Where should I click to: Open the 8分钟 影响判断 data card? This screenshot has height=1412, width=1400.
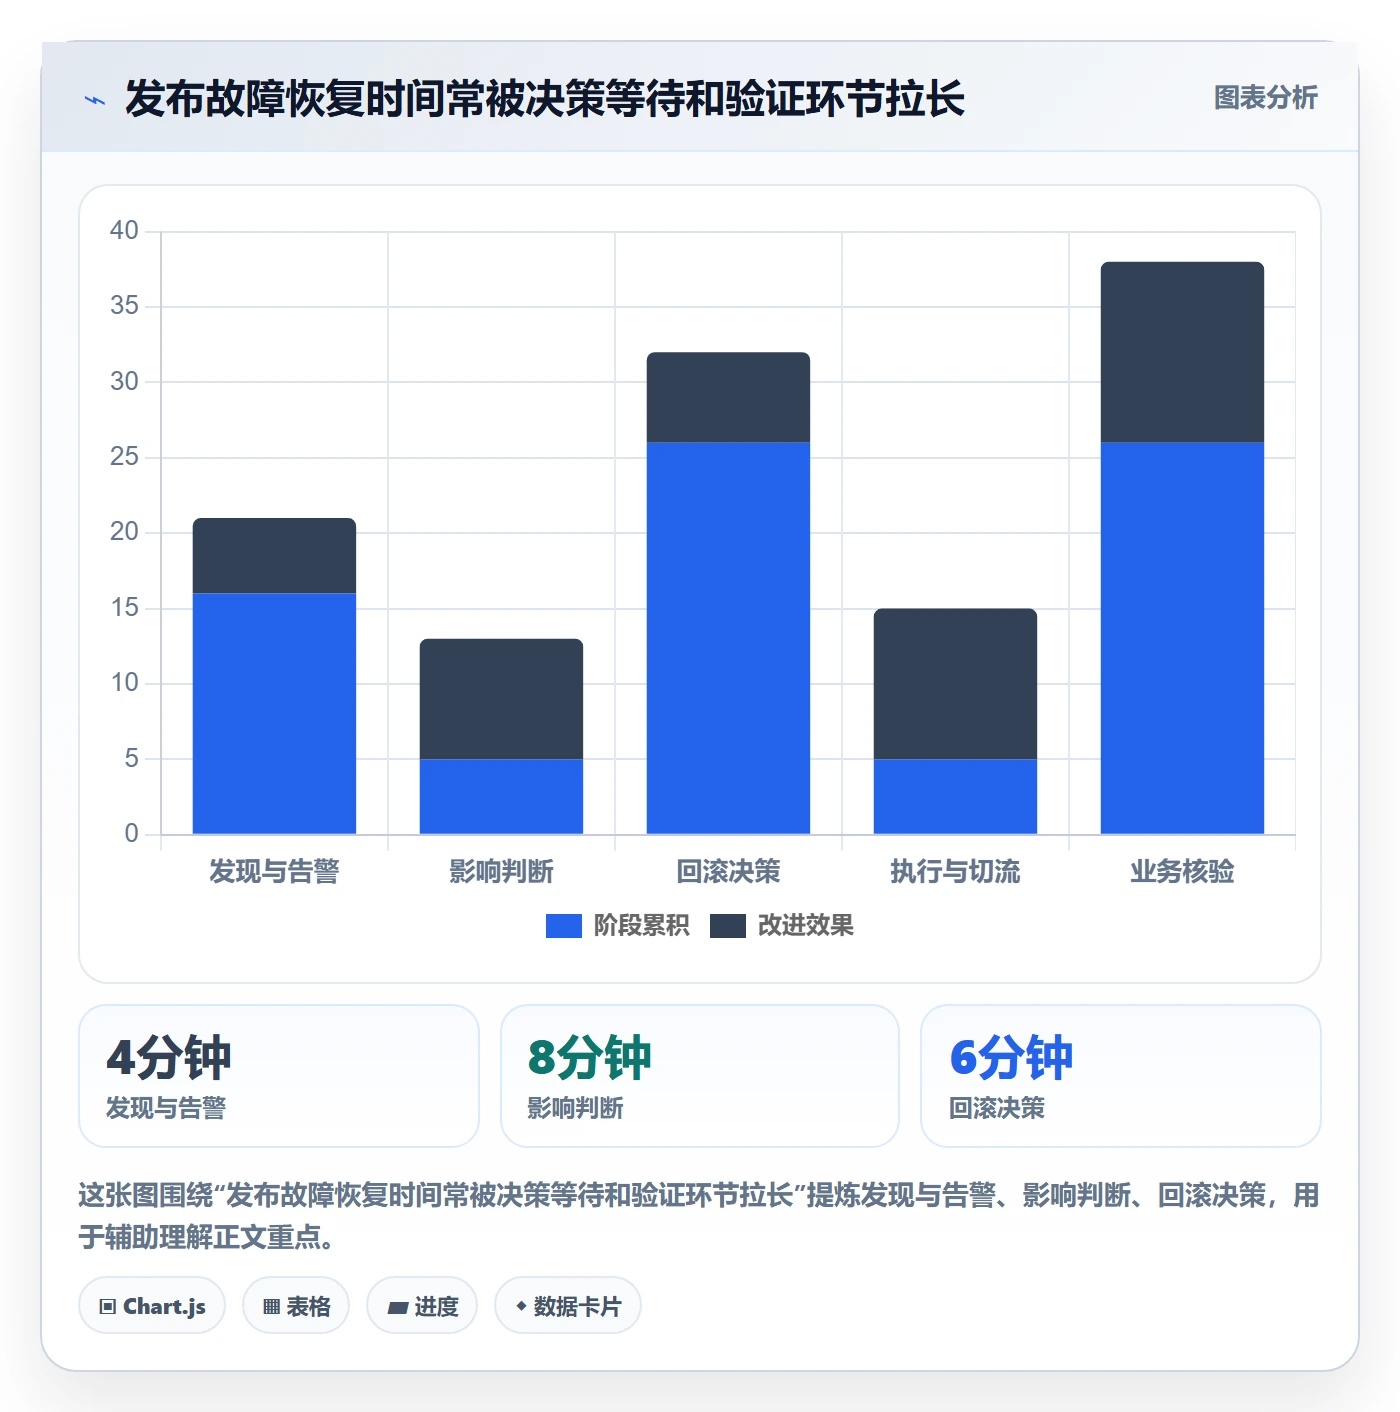700,1076
